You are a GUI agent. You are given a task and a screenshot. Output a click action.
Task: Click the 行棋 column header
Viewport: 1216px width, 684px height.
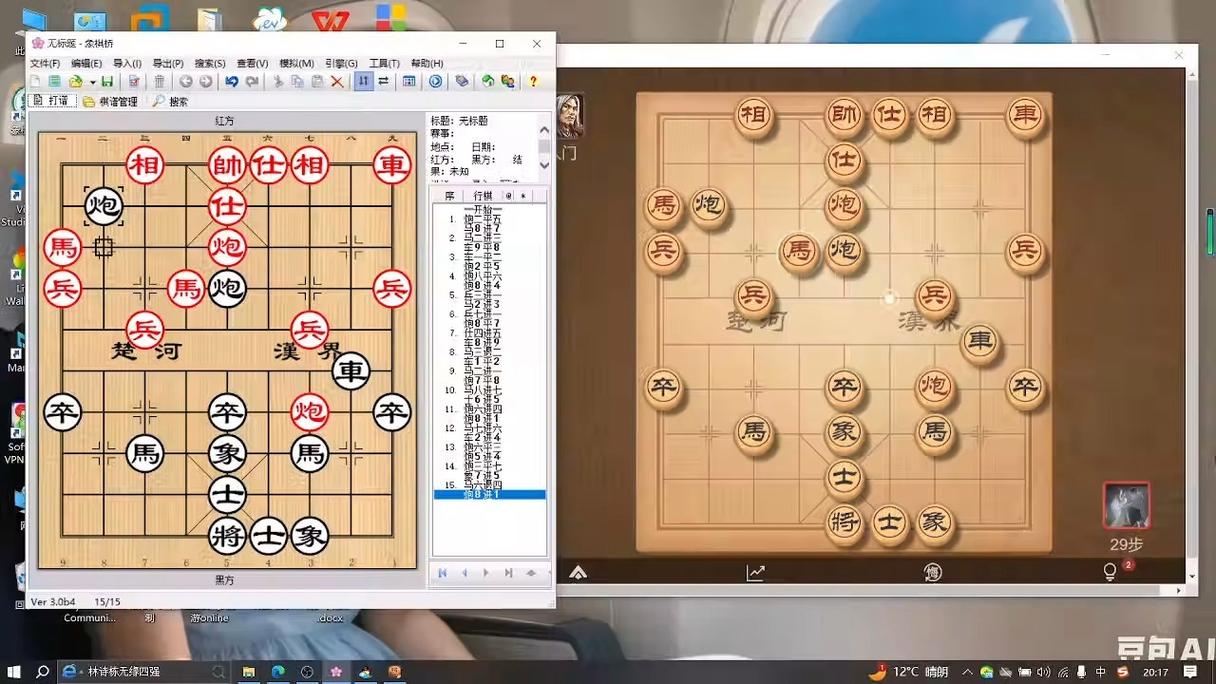click(483, 196)
